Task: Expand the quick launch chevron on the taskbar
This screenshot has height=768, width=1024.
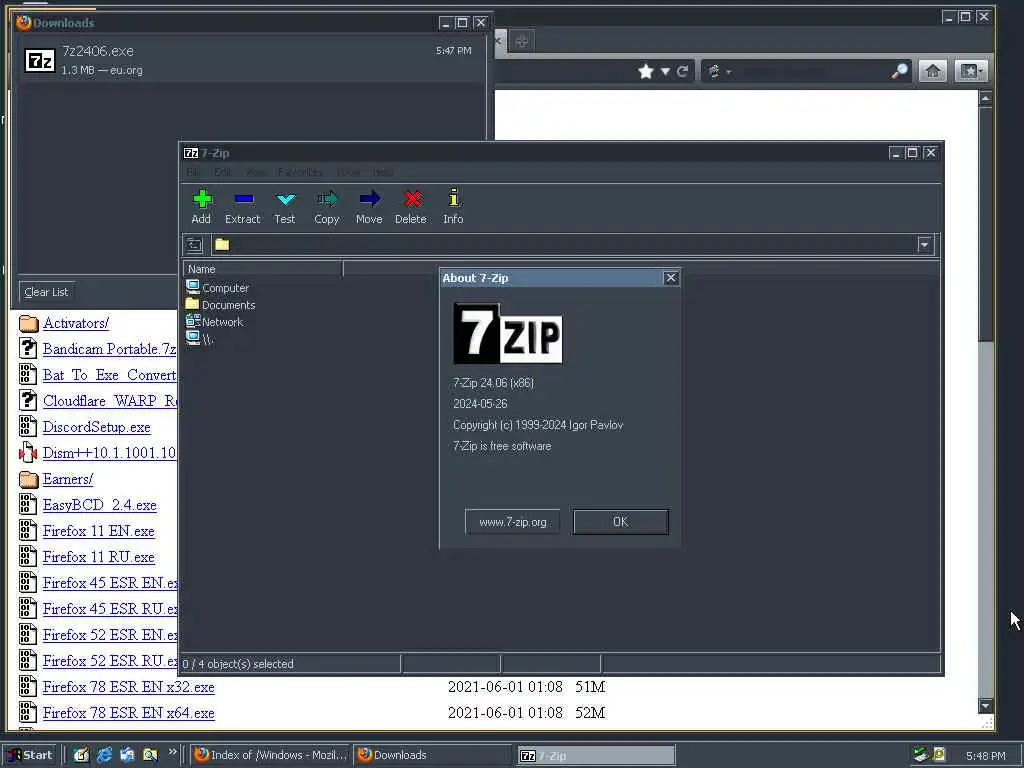Action: (x=172, y=752)
